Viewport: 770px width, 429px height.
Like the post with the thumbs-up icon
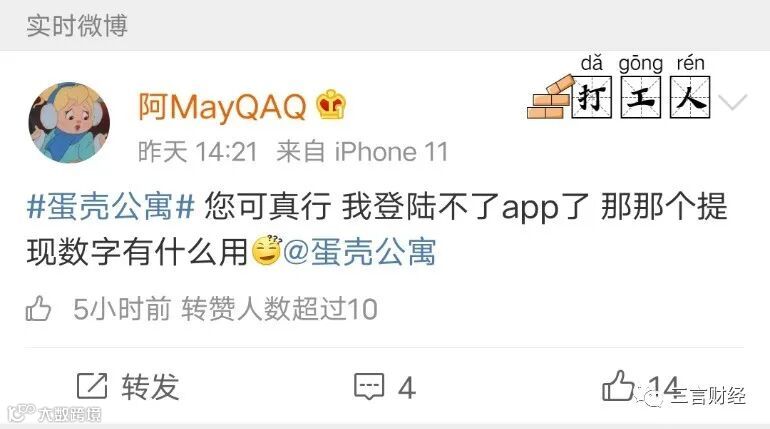pyautogui.click(x=619, y=386)
